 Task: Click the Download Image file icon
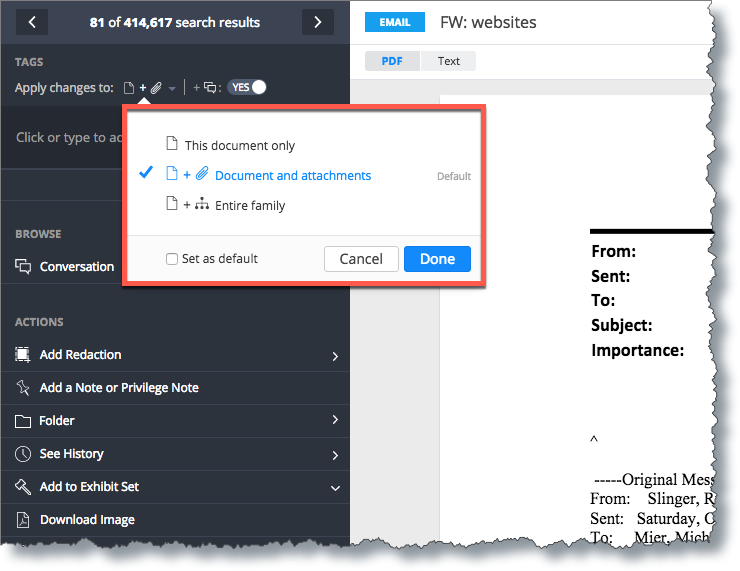[x=23, y=520]
